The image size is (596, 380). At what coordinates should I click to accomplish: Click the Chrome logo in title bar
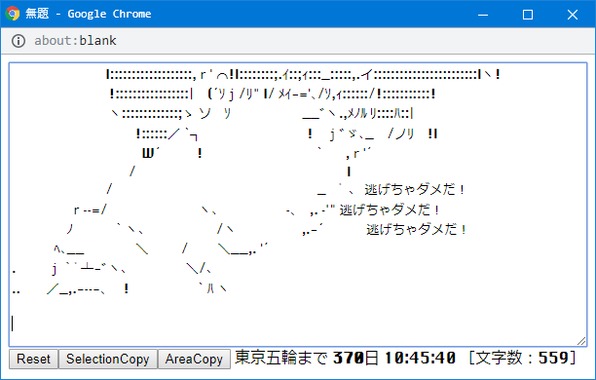point(13,14)
